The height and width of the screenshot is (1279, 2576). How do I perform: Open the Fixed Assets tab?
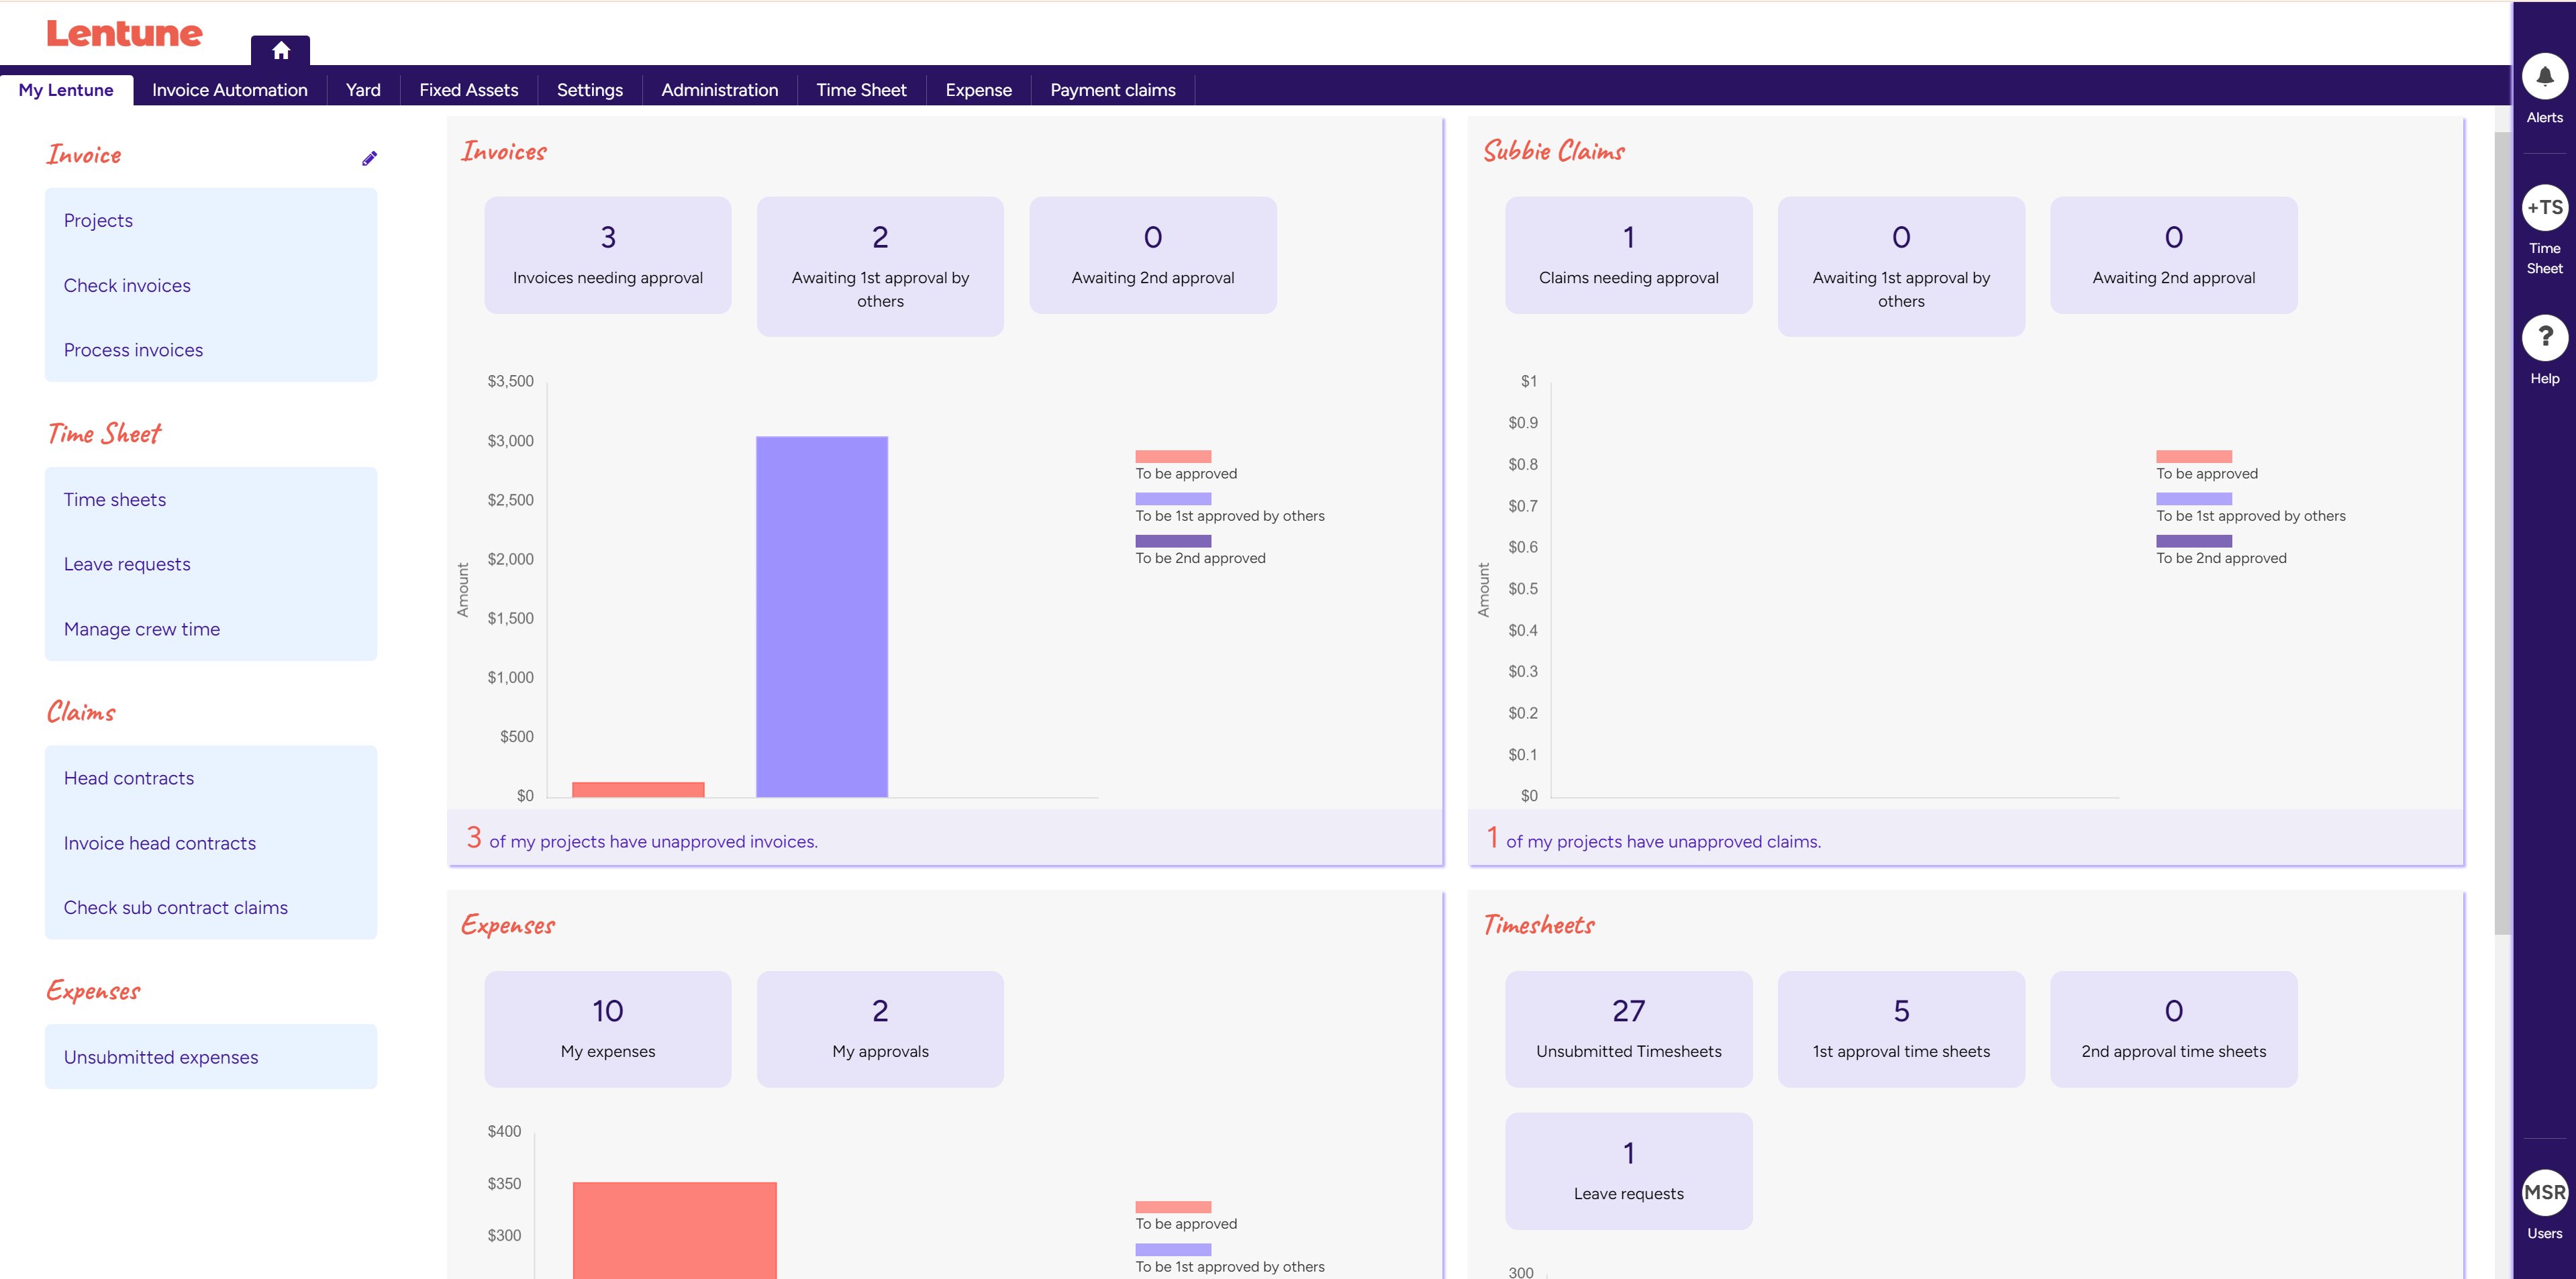click(469, 90)
